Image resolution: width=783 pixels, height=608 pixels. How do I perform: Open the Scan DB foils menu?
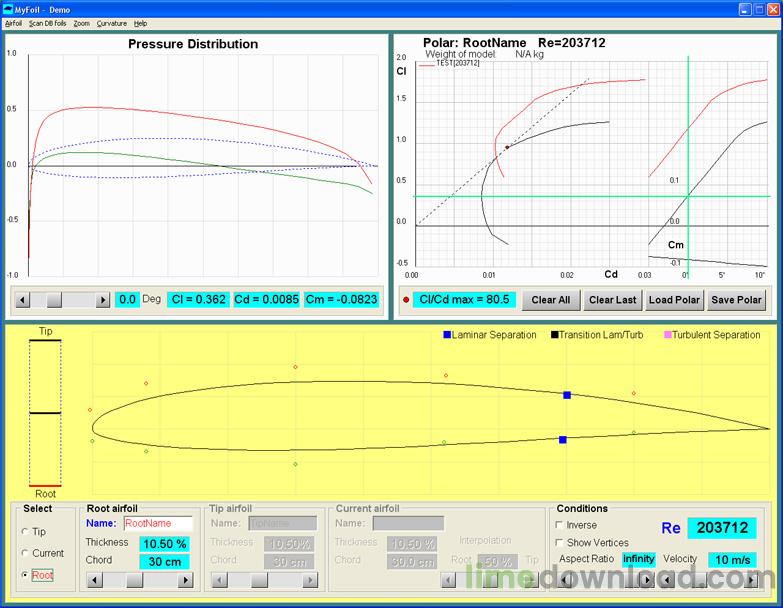pos(47,23)
